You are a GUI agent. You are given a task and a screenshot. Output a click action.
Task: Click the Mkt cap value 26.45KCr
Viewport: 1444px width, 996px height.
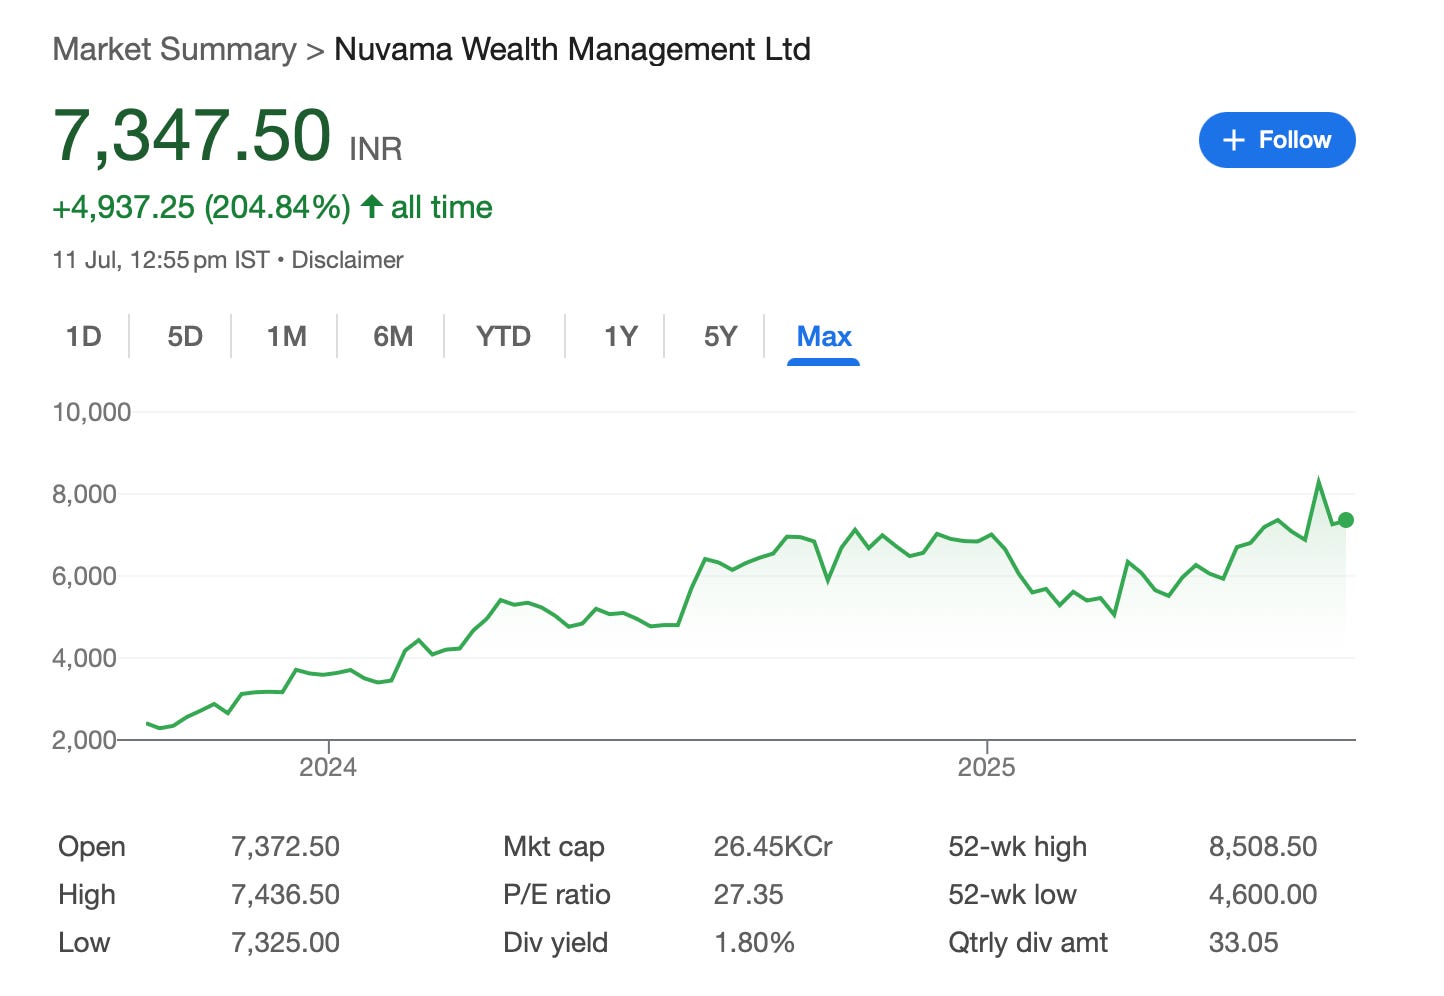[x=773, y=846]
